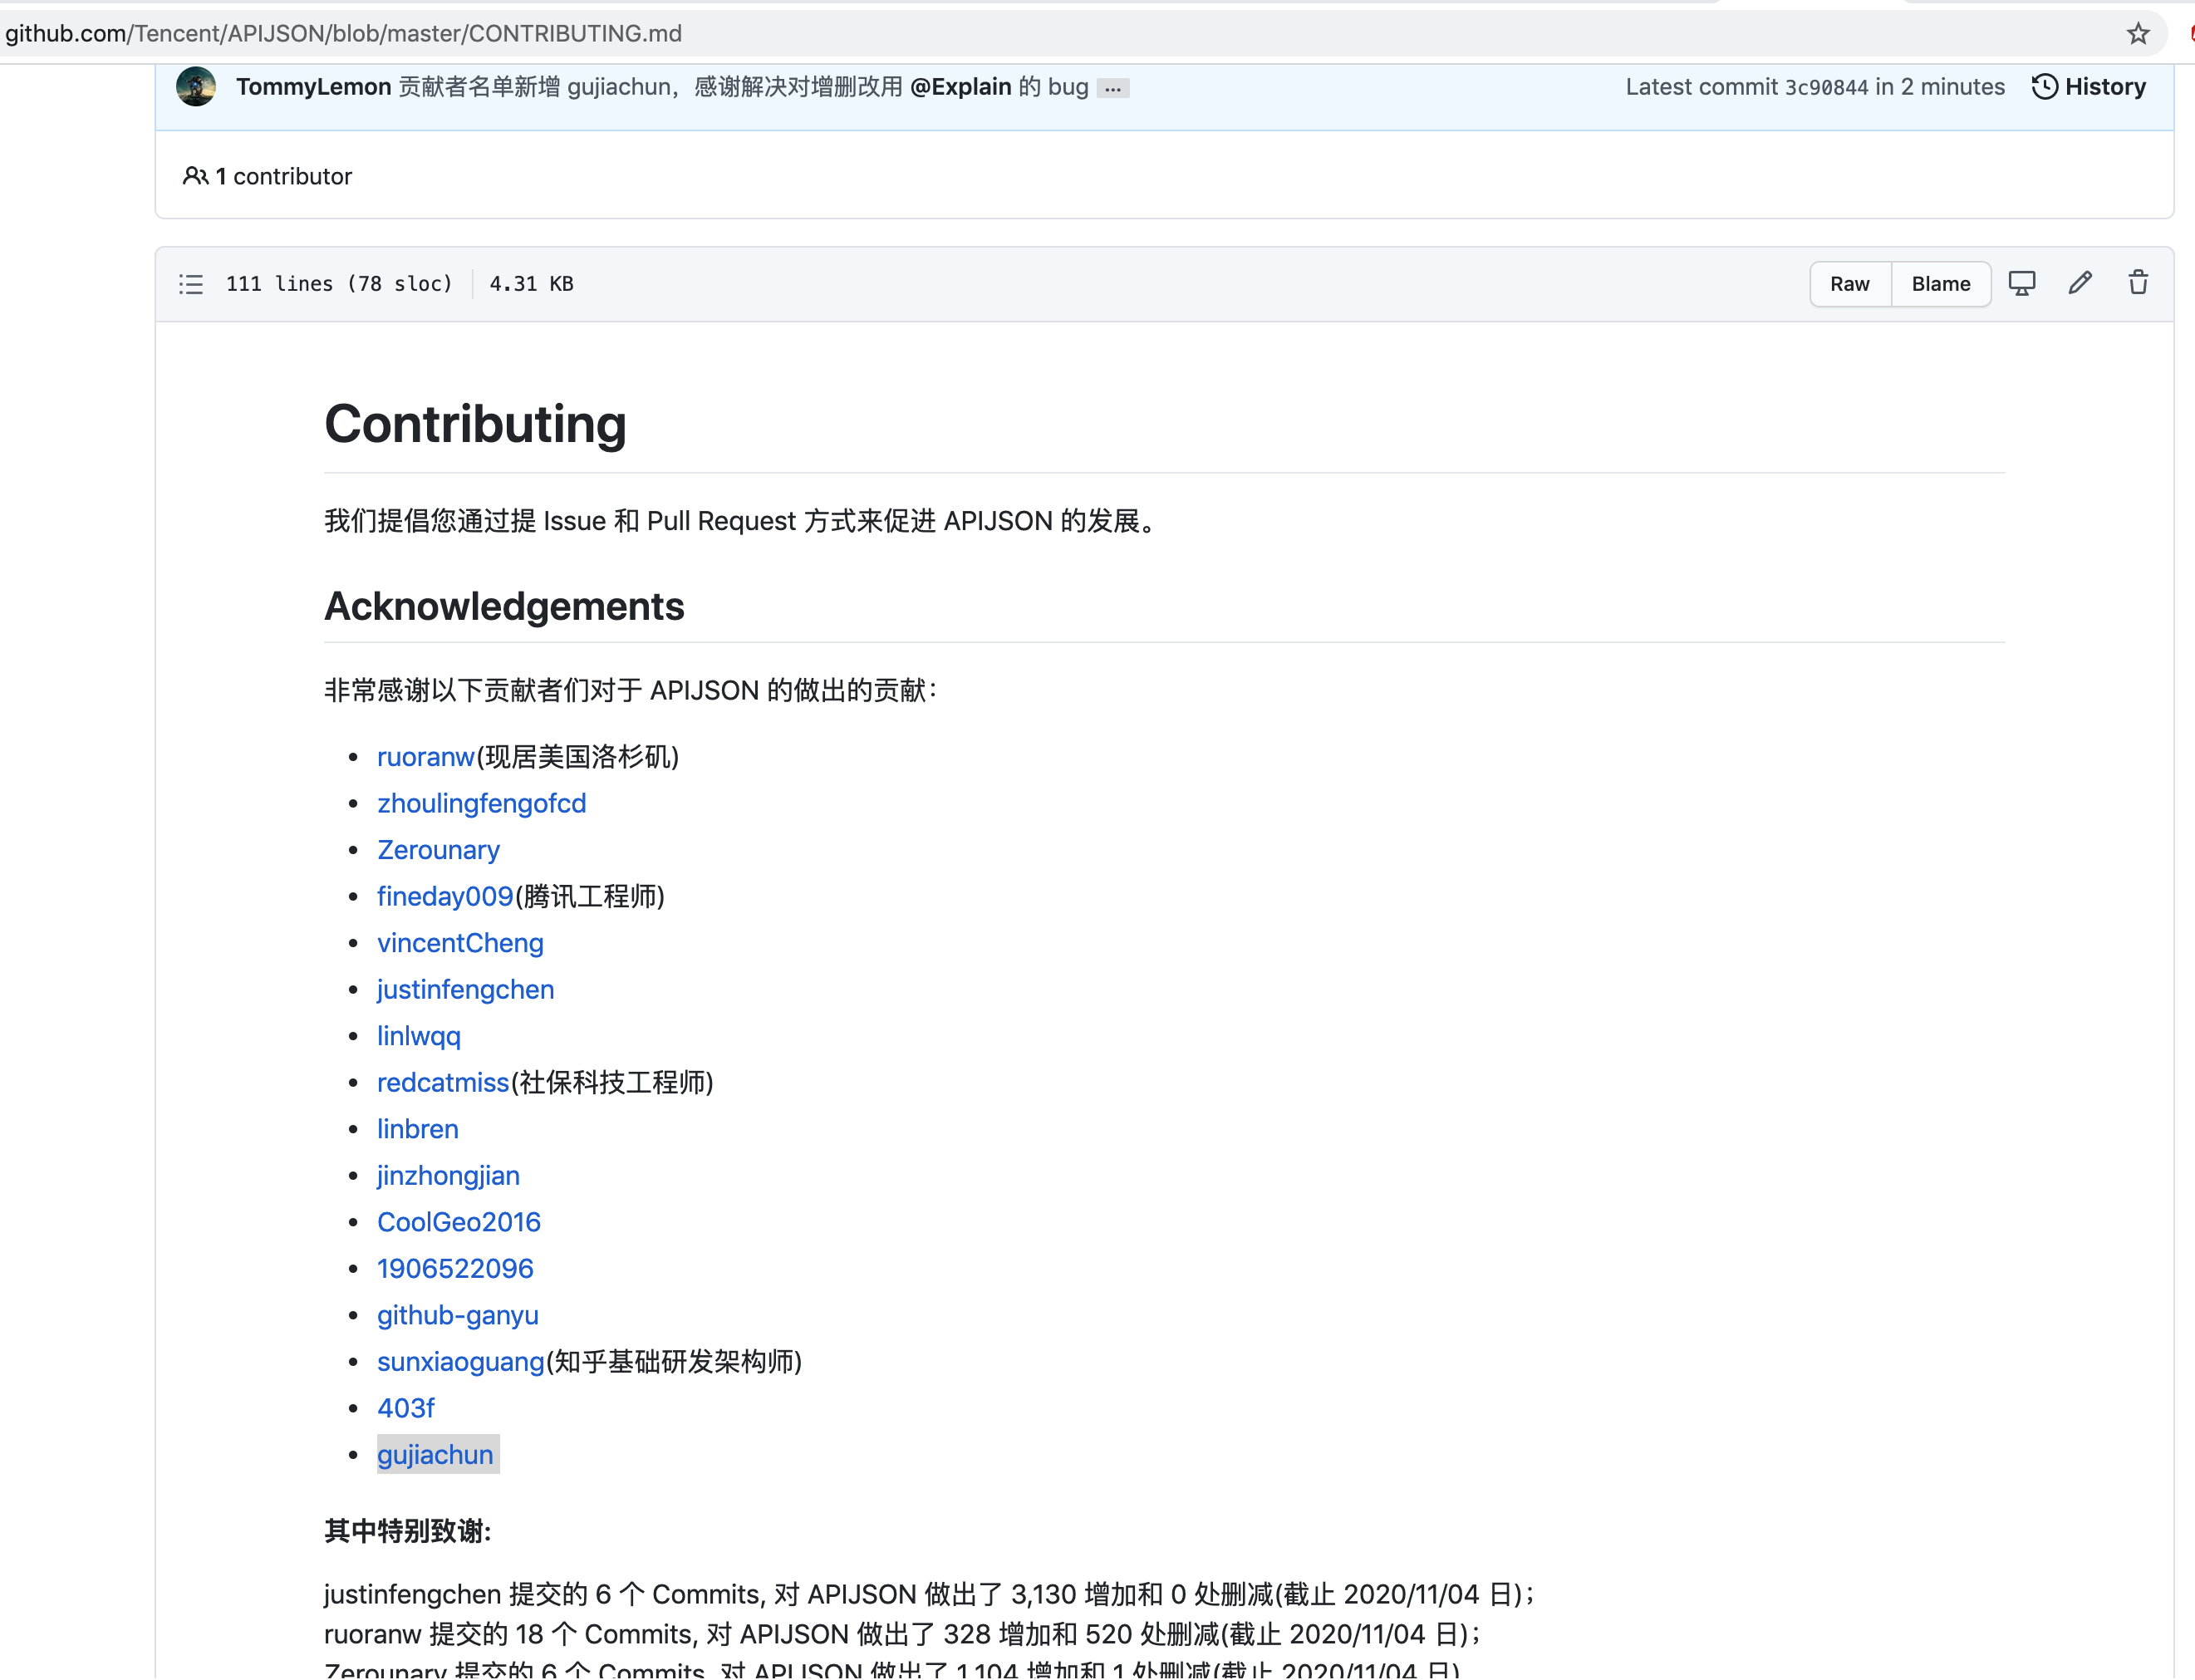2195x1680 pixels.
Task: Delete this file with trash icon
Action: pos(2138,284)
